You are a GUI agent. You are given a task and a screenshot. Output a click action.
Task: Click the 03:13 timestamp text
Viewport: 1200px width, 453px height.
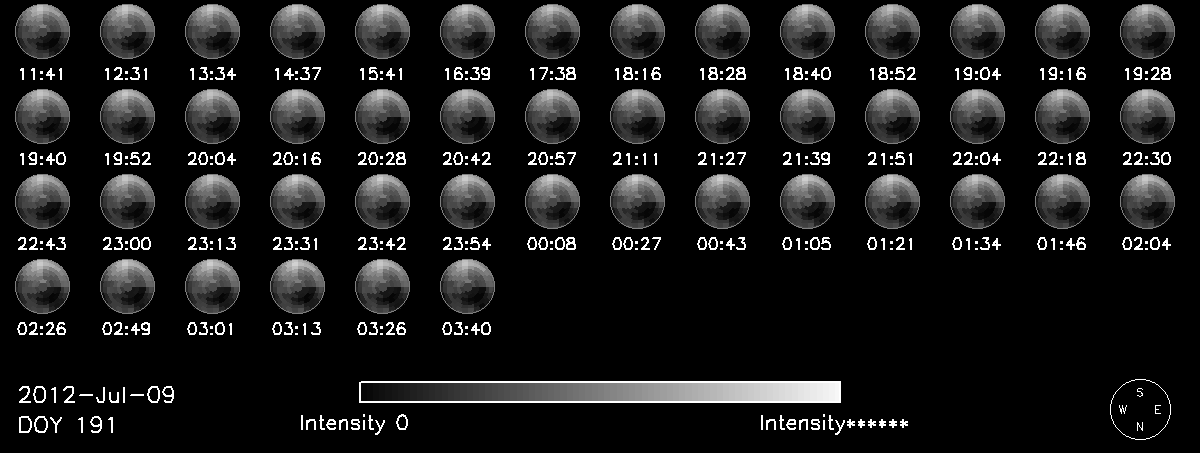click(x=297, y=328)
